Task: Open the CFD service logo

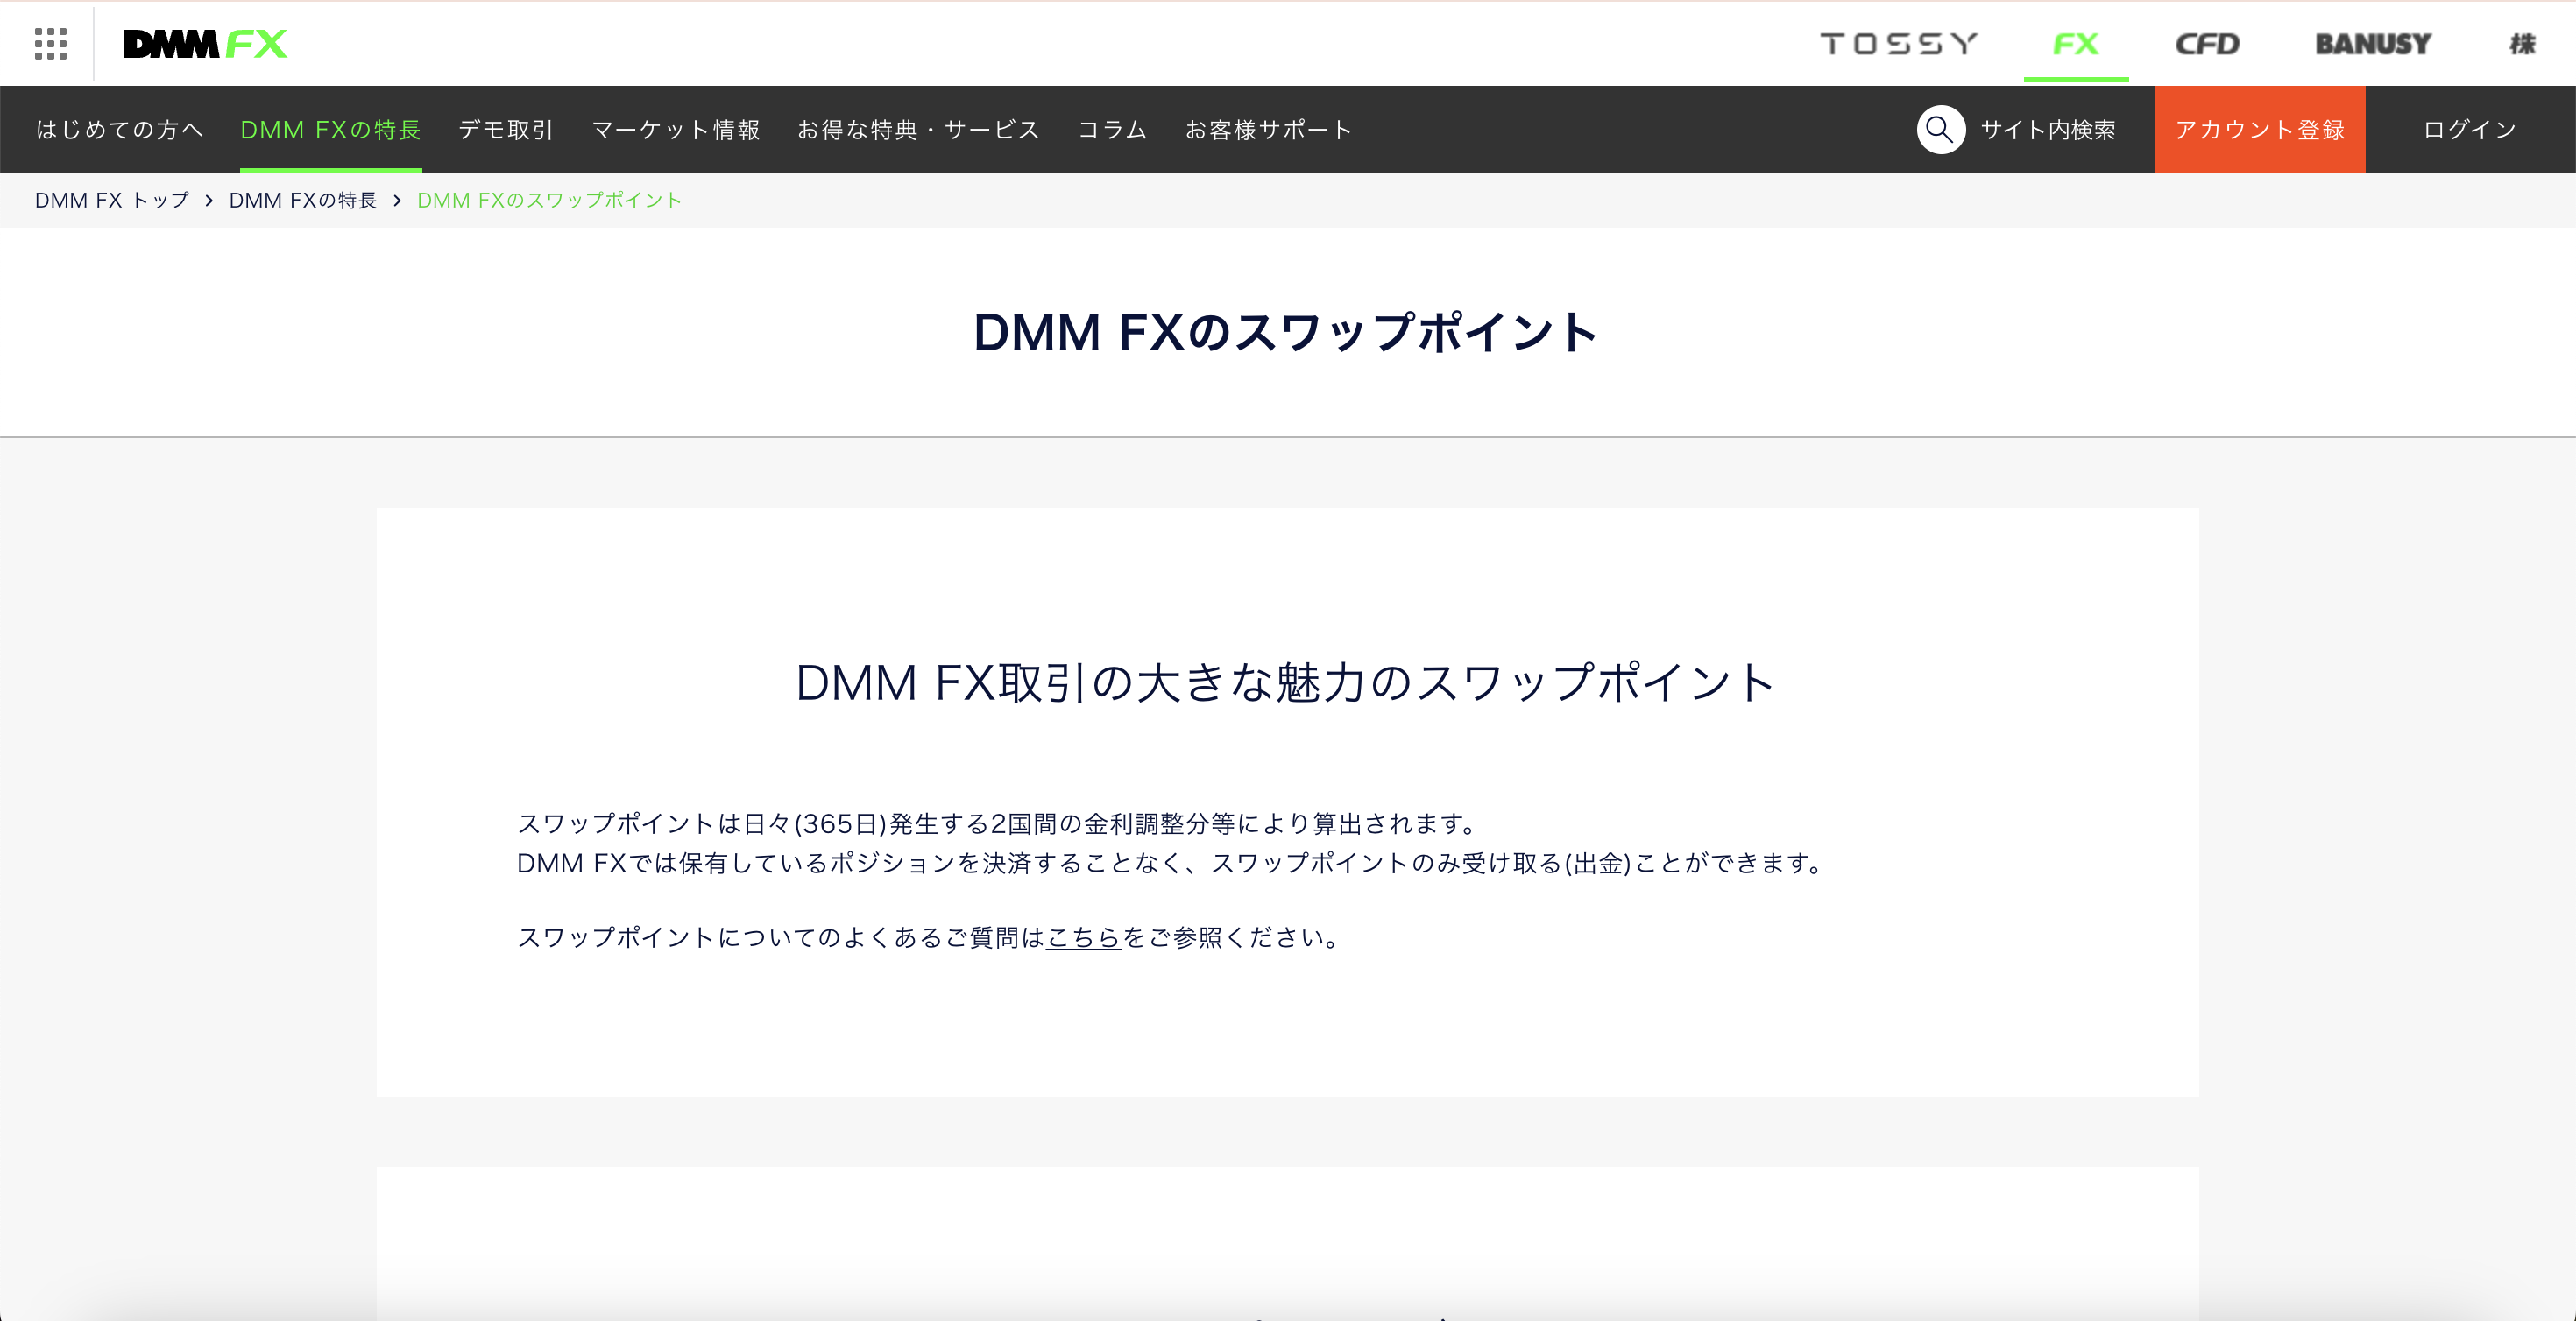Action: (2207, 44)
